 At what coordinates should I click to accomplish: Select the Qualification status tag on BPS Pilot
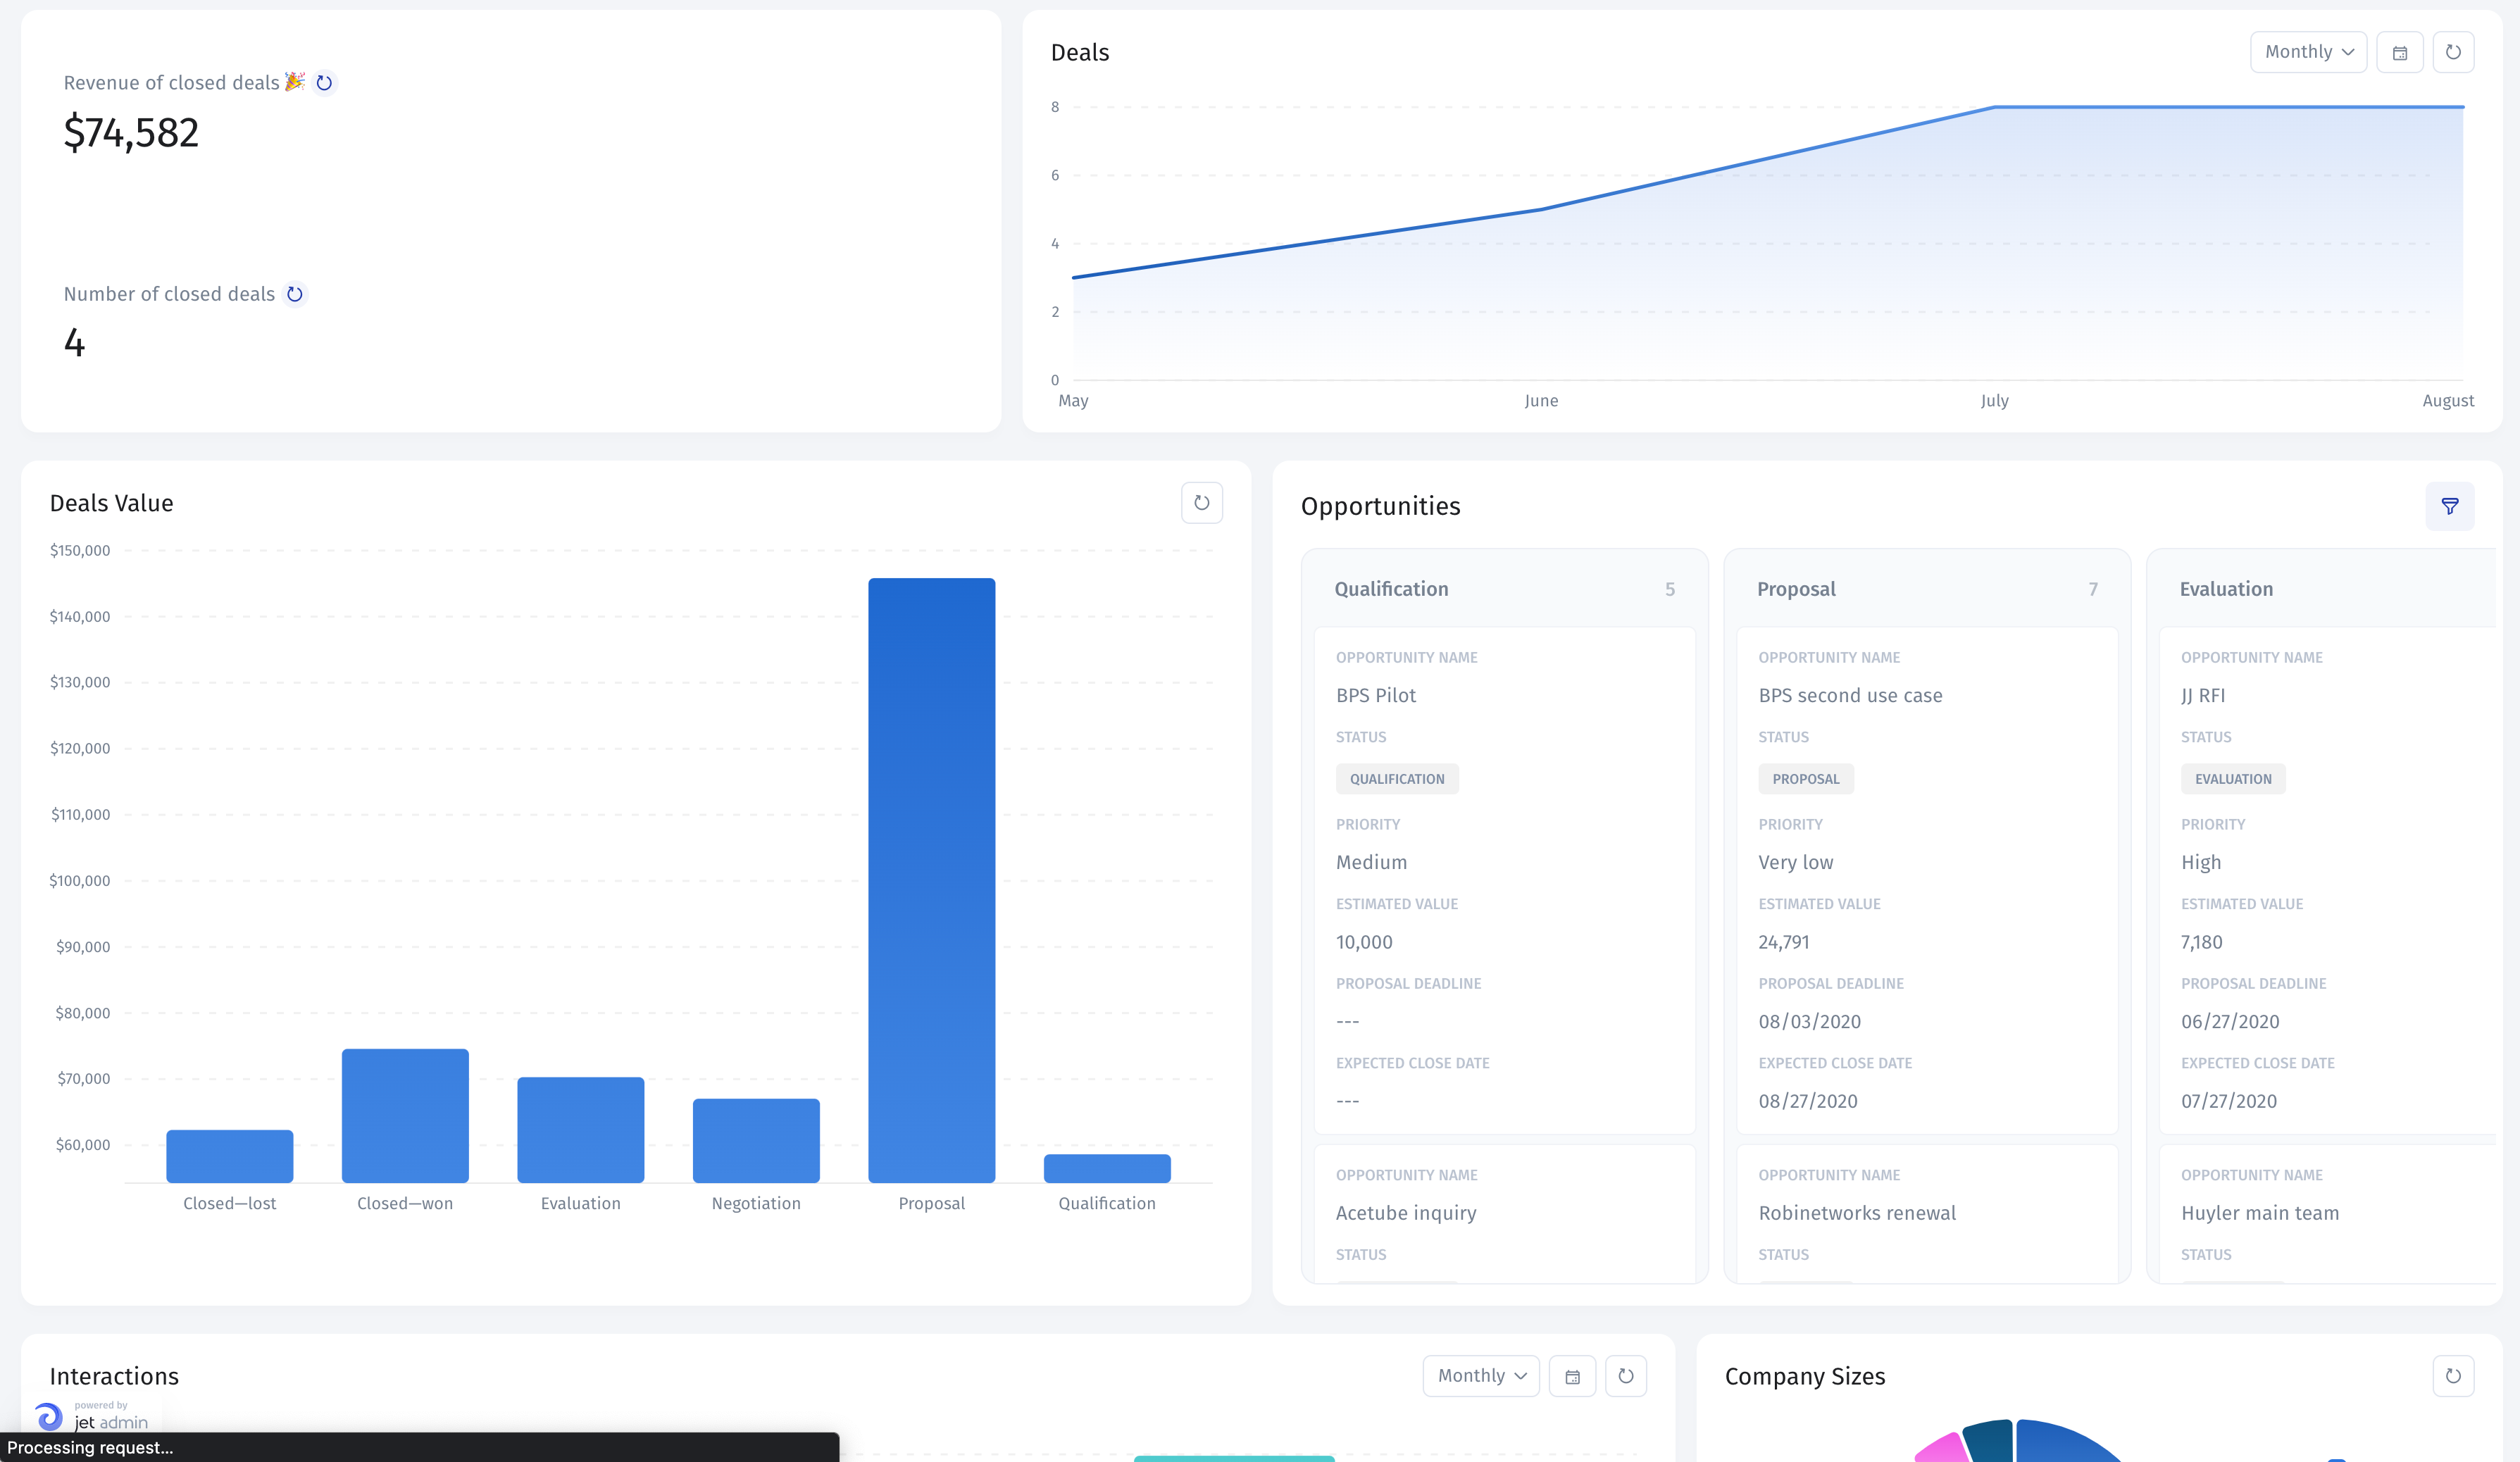click(1396, 778)
